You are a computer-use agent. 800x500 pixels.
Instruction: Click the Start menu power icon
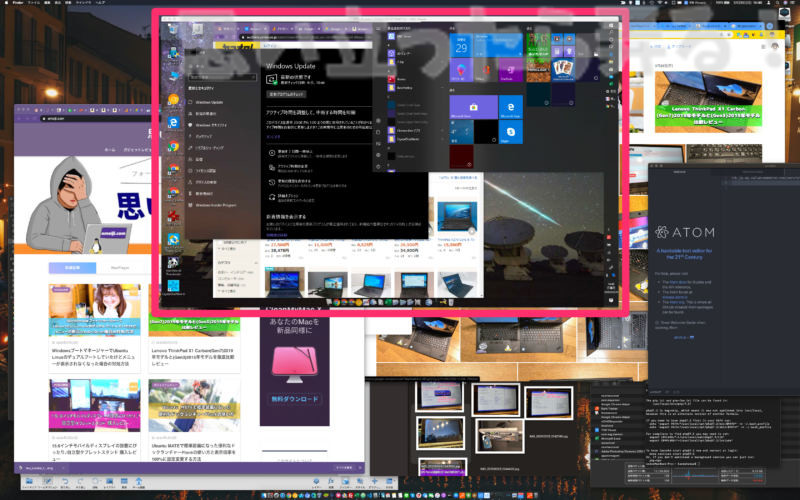[x=378, y=166]
